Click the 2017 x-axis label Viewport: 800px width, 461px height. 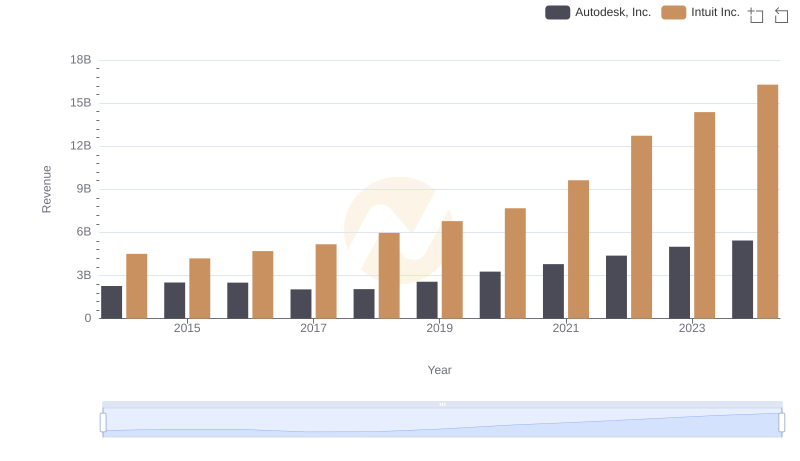point(313,328)
